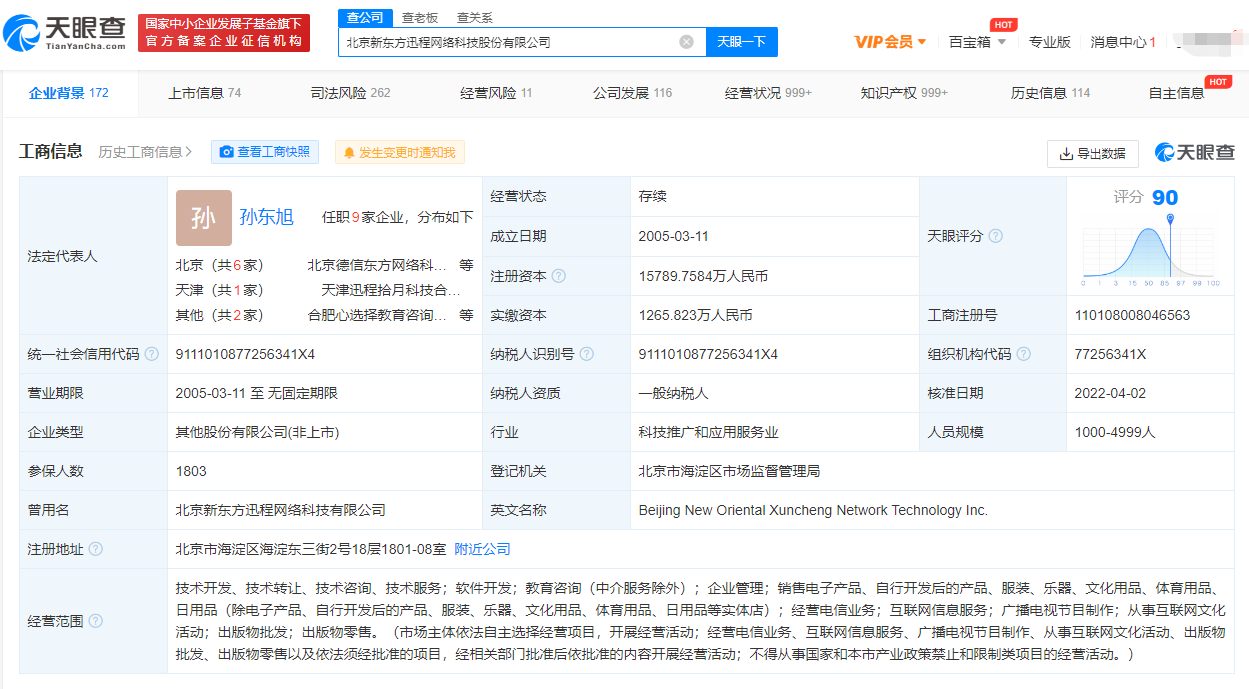Switch to the 上市信息 tab
This screenshot has width=1249, height=689.
click(x=204, y=93)
